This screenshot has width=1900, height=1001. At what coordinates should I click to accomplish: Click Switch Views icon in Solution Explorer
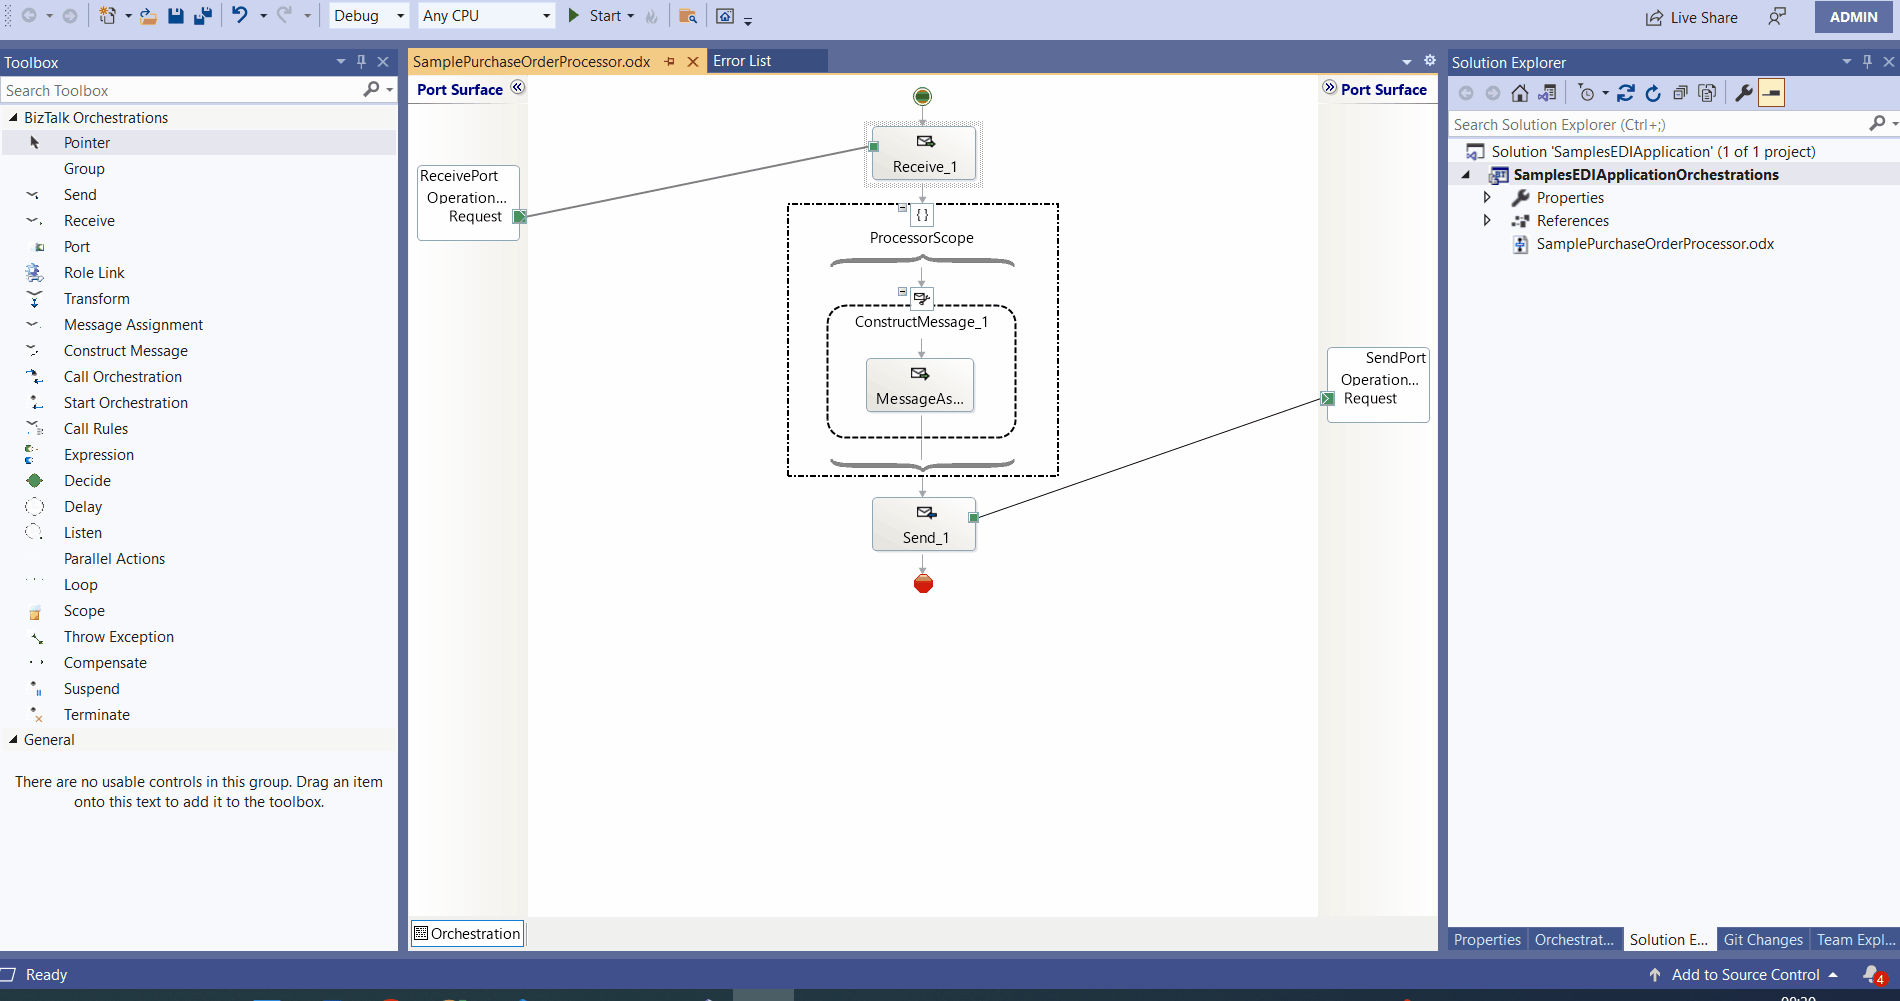(x=1547, y=93)
